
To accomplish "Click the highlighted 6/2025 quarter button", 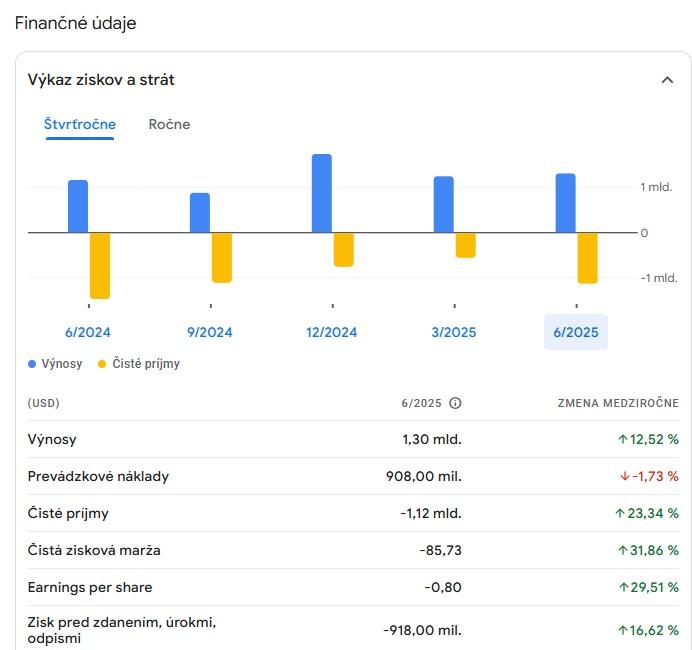I will click(x=575, y=332).
